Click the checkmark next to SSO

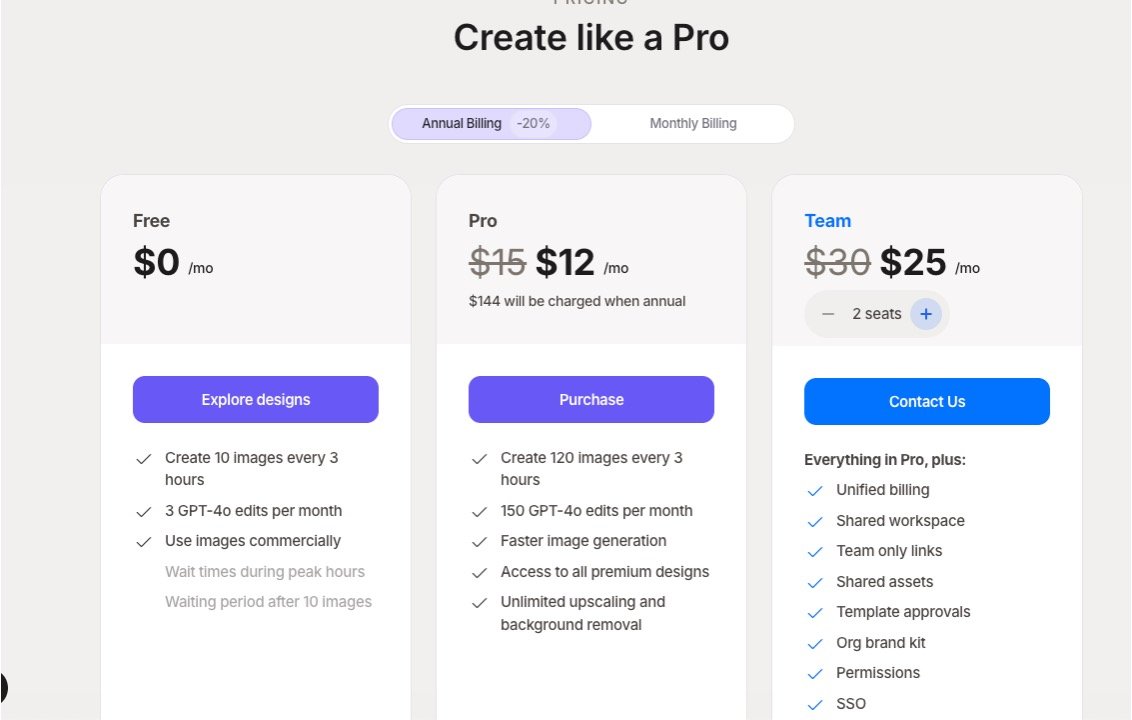pyautogui.click(x=815, y=704)
